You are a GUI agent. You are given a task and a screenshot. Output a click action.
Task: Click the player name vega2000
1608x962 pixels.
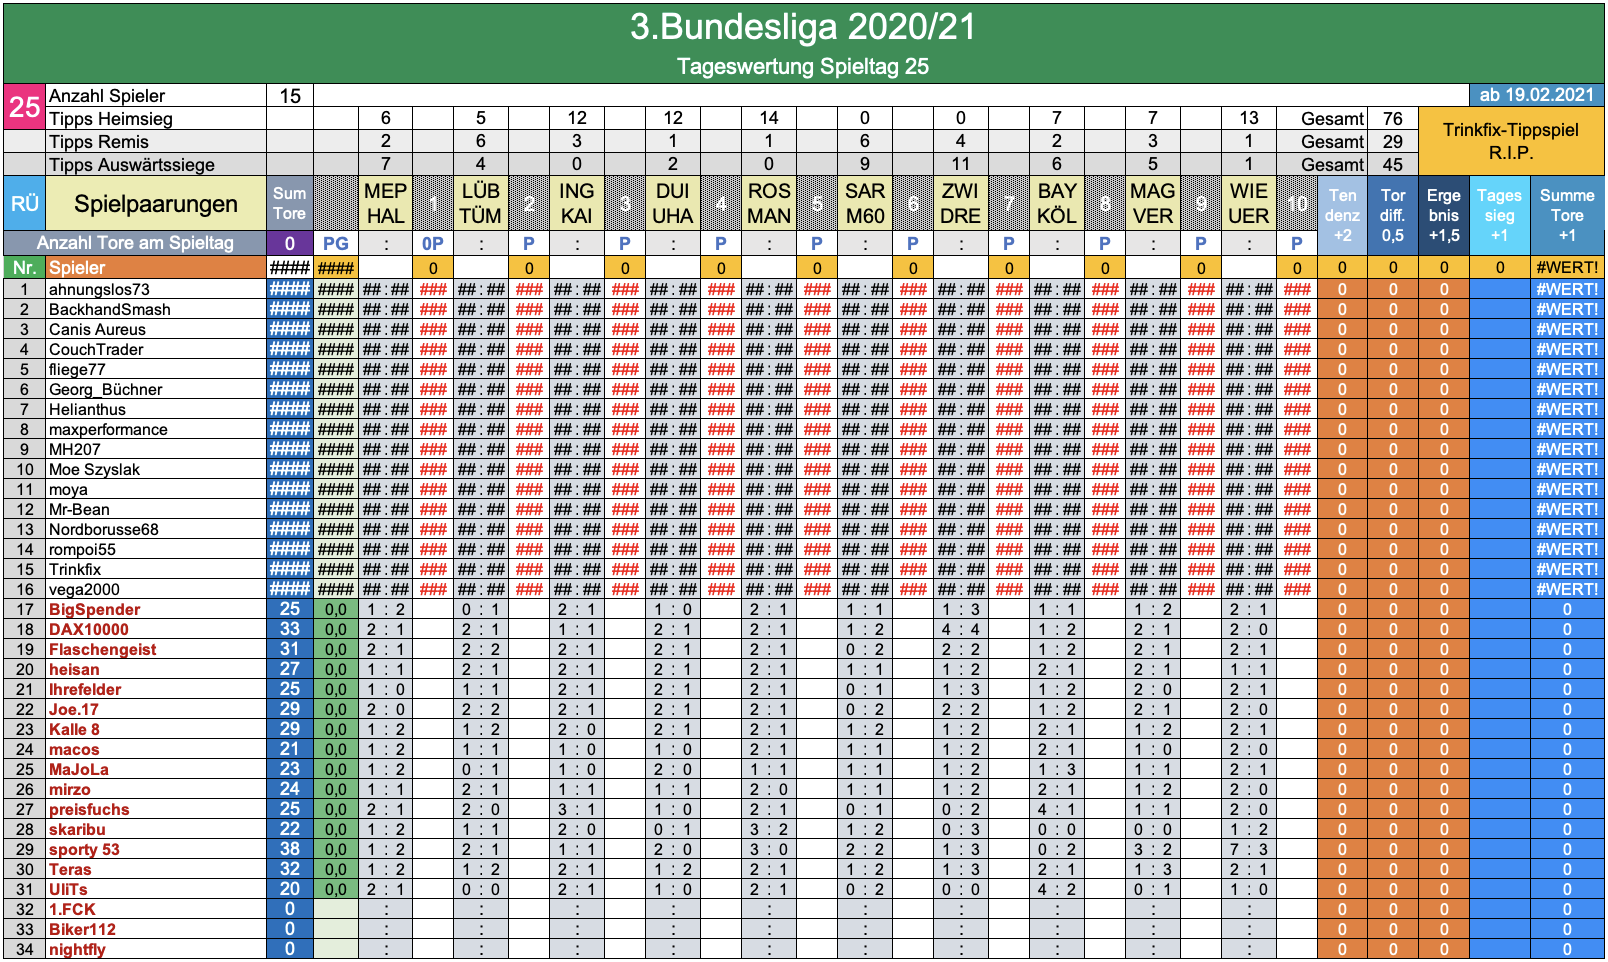[x=84, y=589]
